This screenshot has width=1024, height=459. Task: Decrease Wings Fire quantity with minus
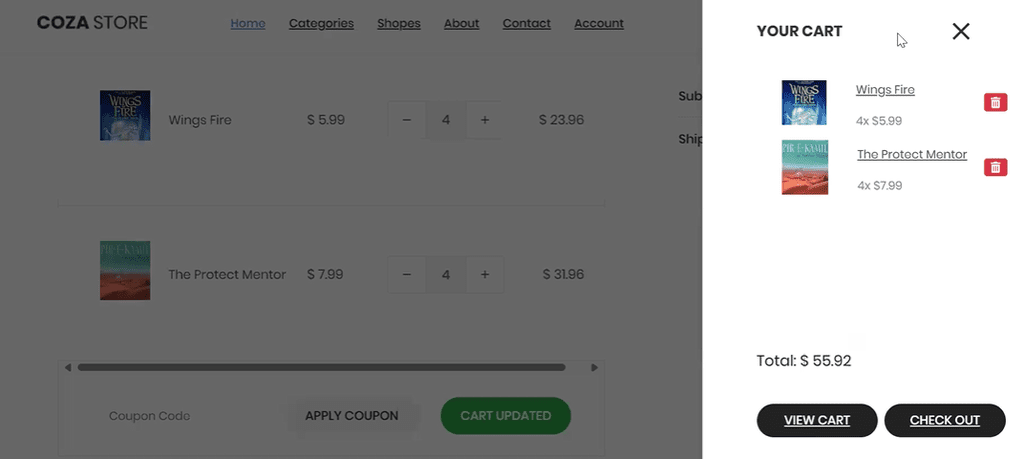pos(406,120)
